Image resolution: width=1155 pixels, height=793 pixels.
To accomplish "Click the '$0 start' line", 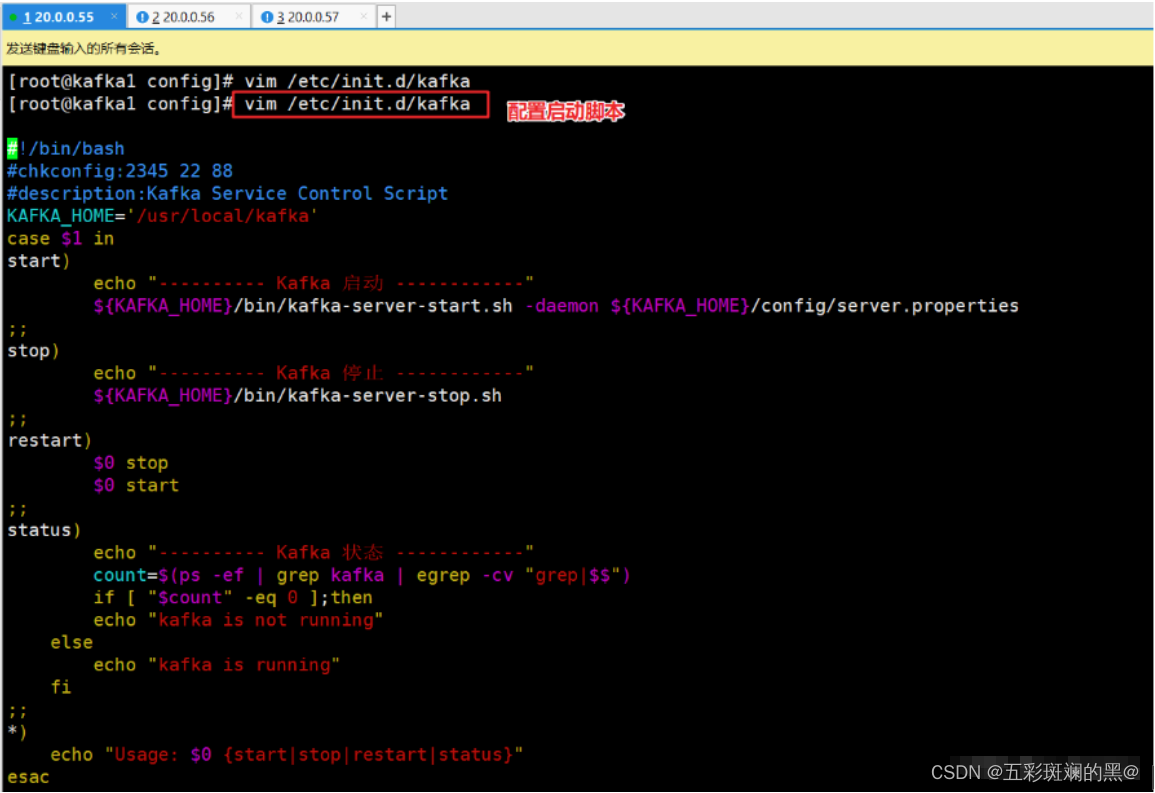I will click(x=136, y=485).
